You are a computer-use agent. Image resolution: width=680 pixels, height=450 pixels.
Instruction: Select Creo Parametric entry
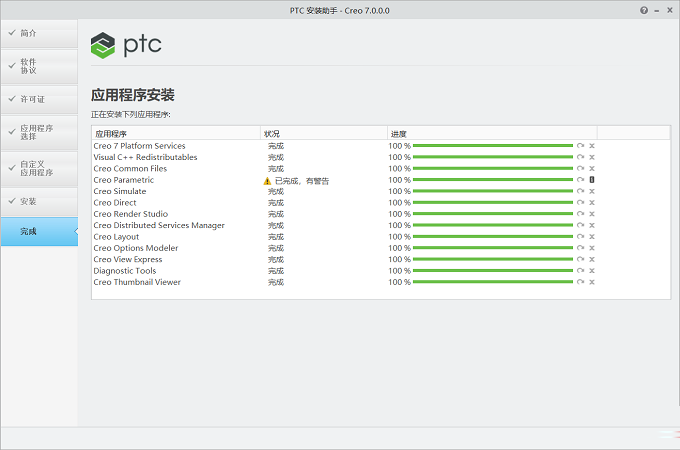(124, 179)
